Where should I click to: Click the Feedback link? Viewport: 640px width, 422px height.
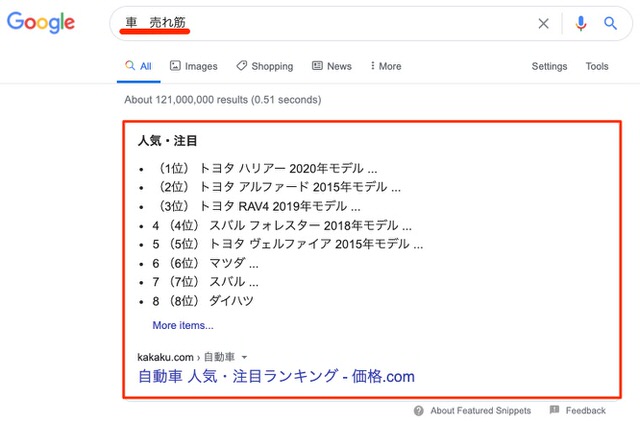click(x=585, y=411)
